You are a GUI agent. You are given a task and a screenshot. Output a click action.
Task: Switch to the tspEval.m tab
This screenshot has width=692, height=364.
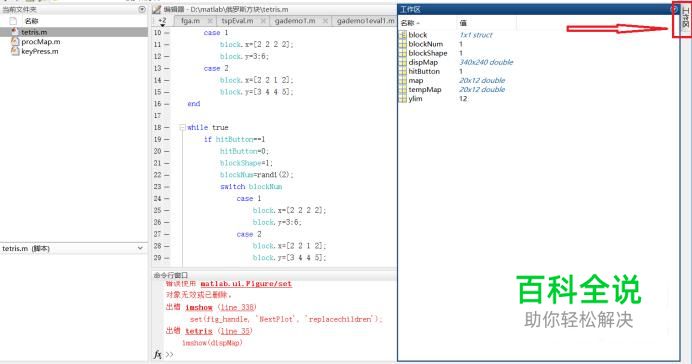point(237,21)
